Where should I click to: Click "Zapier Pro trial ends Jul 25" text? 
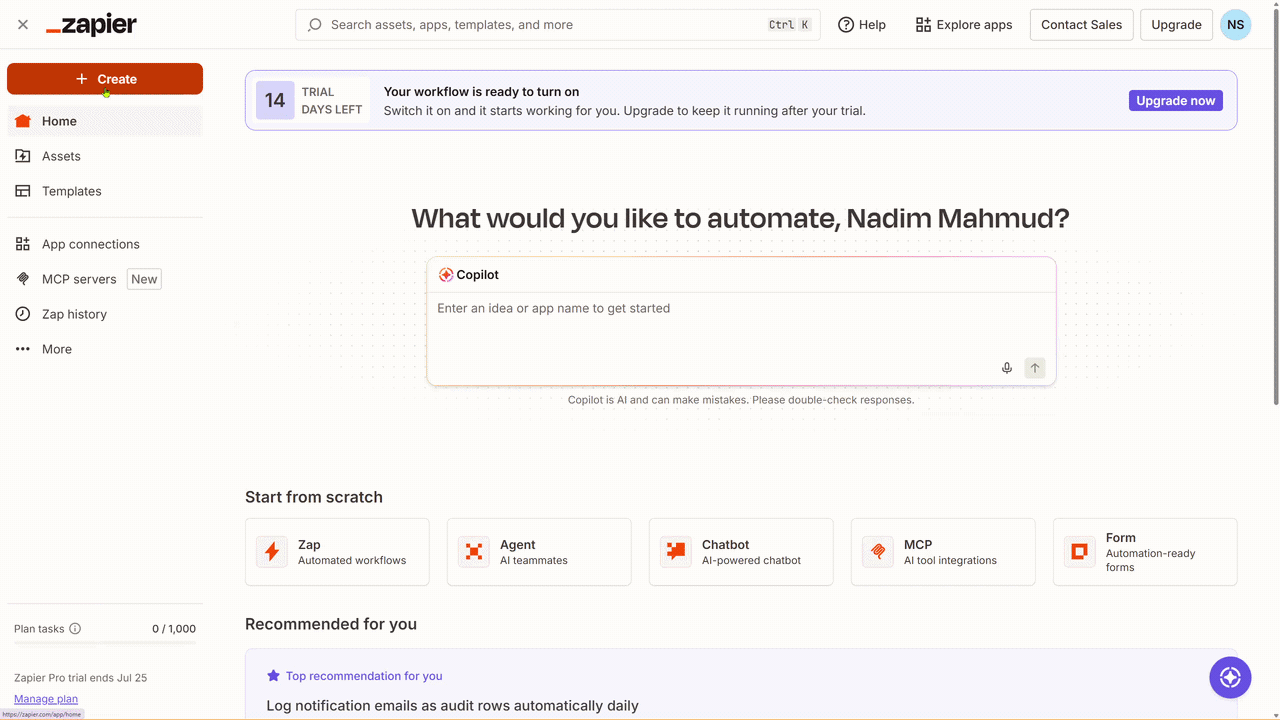tap(80, 678)
